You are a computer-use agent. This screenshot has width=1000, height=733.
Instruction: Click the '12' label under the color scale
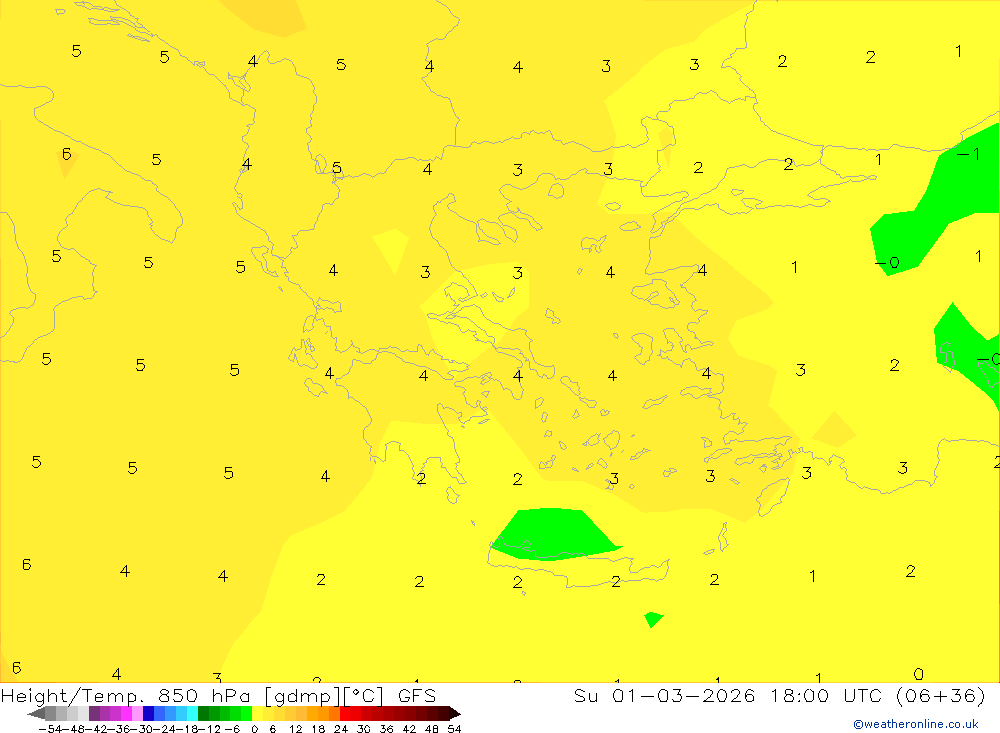(295, 729)
